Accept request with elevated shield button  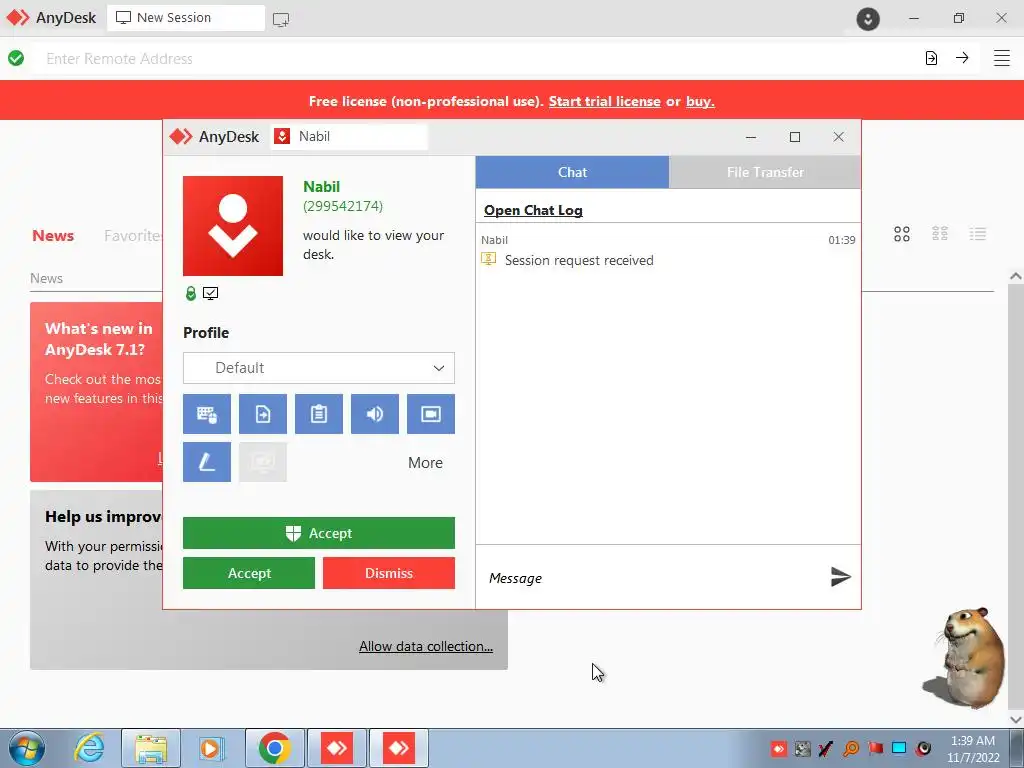click(319, 534)
